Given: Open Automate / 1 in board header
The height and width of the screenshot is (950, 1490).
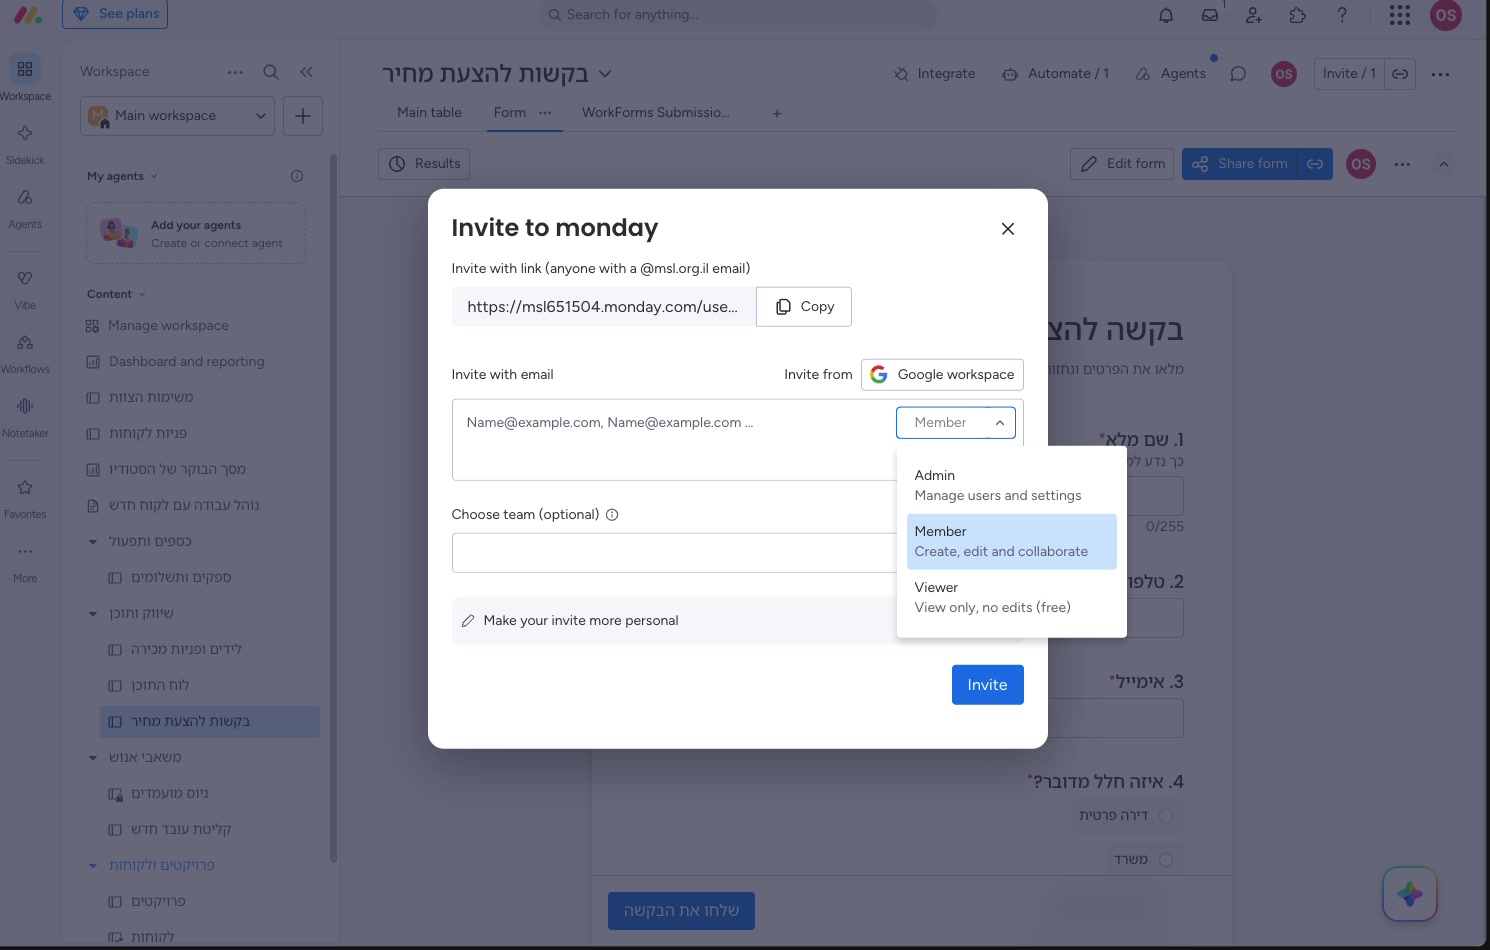Looking at the screenshot, I should point(1056,74).
